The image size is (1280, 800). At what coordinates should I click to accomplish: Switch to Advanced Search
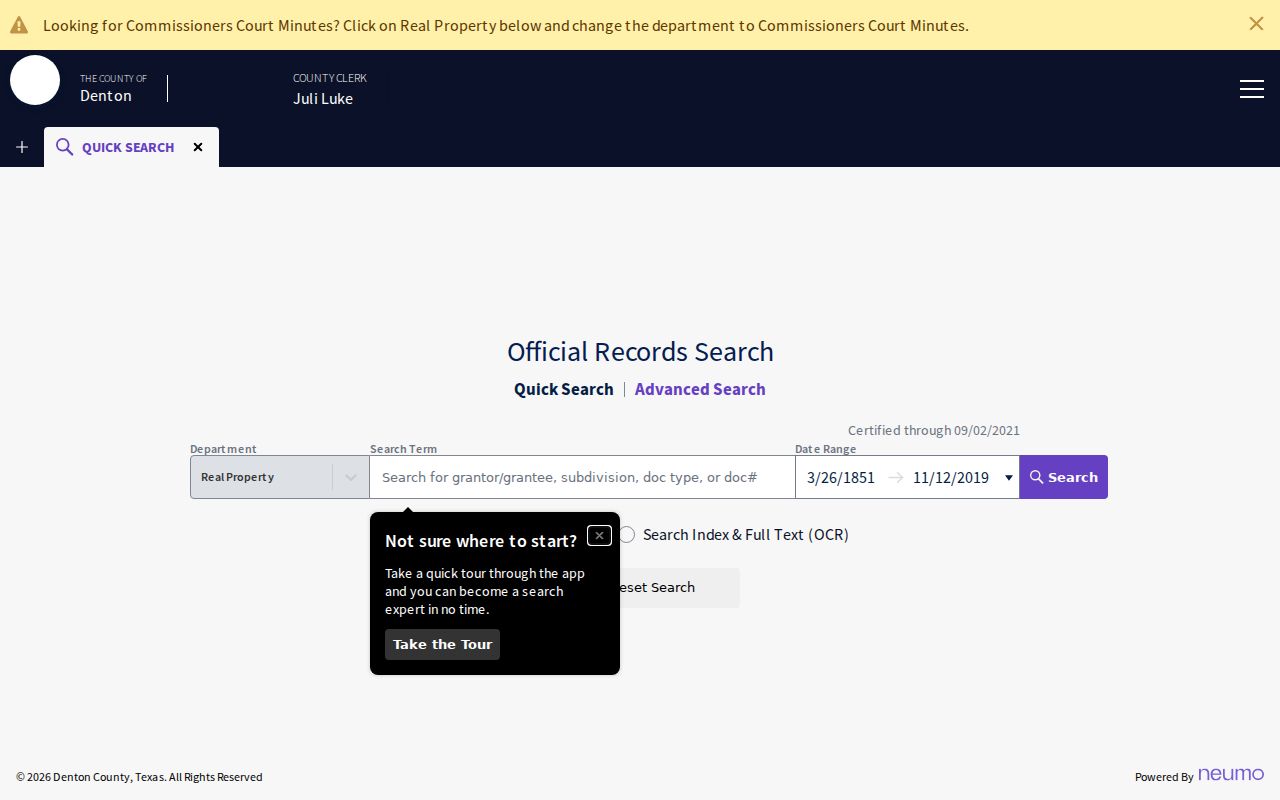coord(700,389)
